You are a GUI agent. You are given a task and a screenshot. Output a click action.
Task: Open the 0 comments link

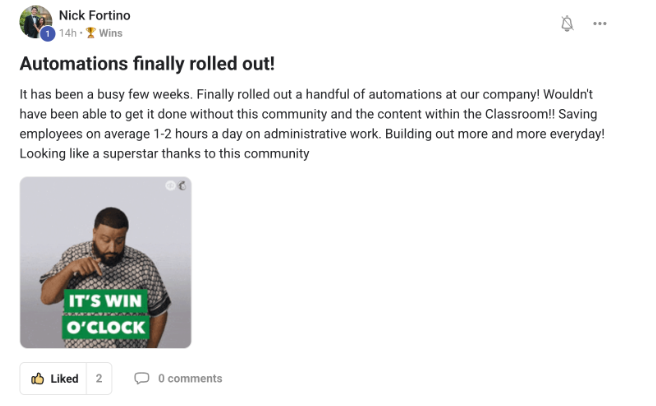[x=189, y=379]
